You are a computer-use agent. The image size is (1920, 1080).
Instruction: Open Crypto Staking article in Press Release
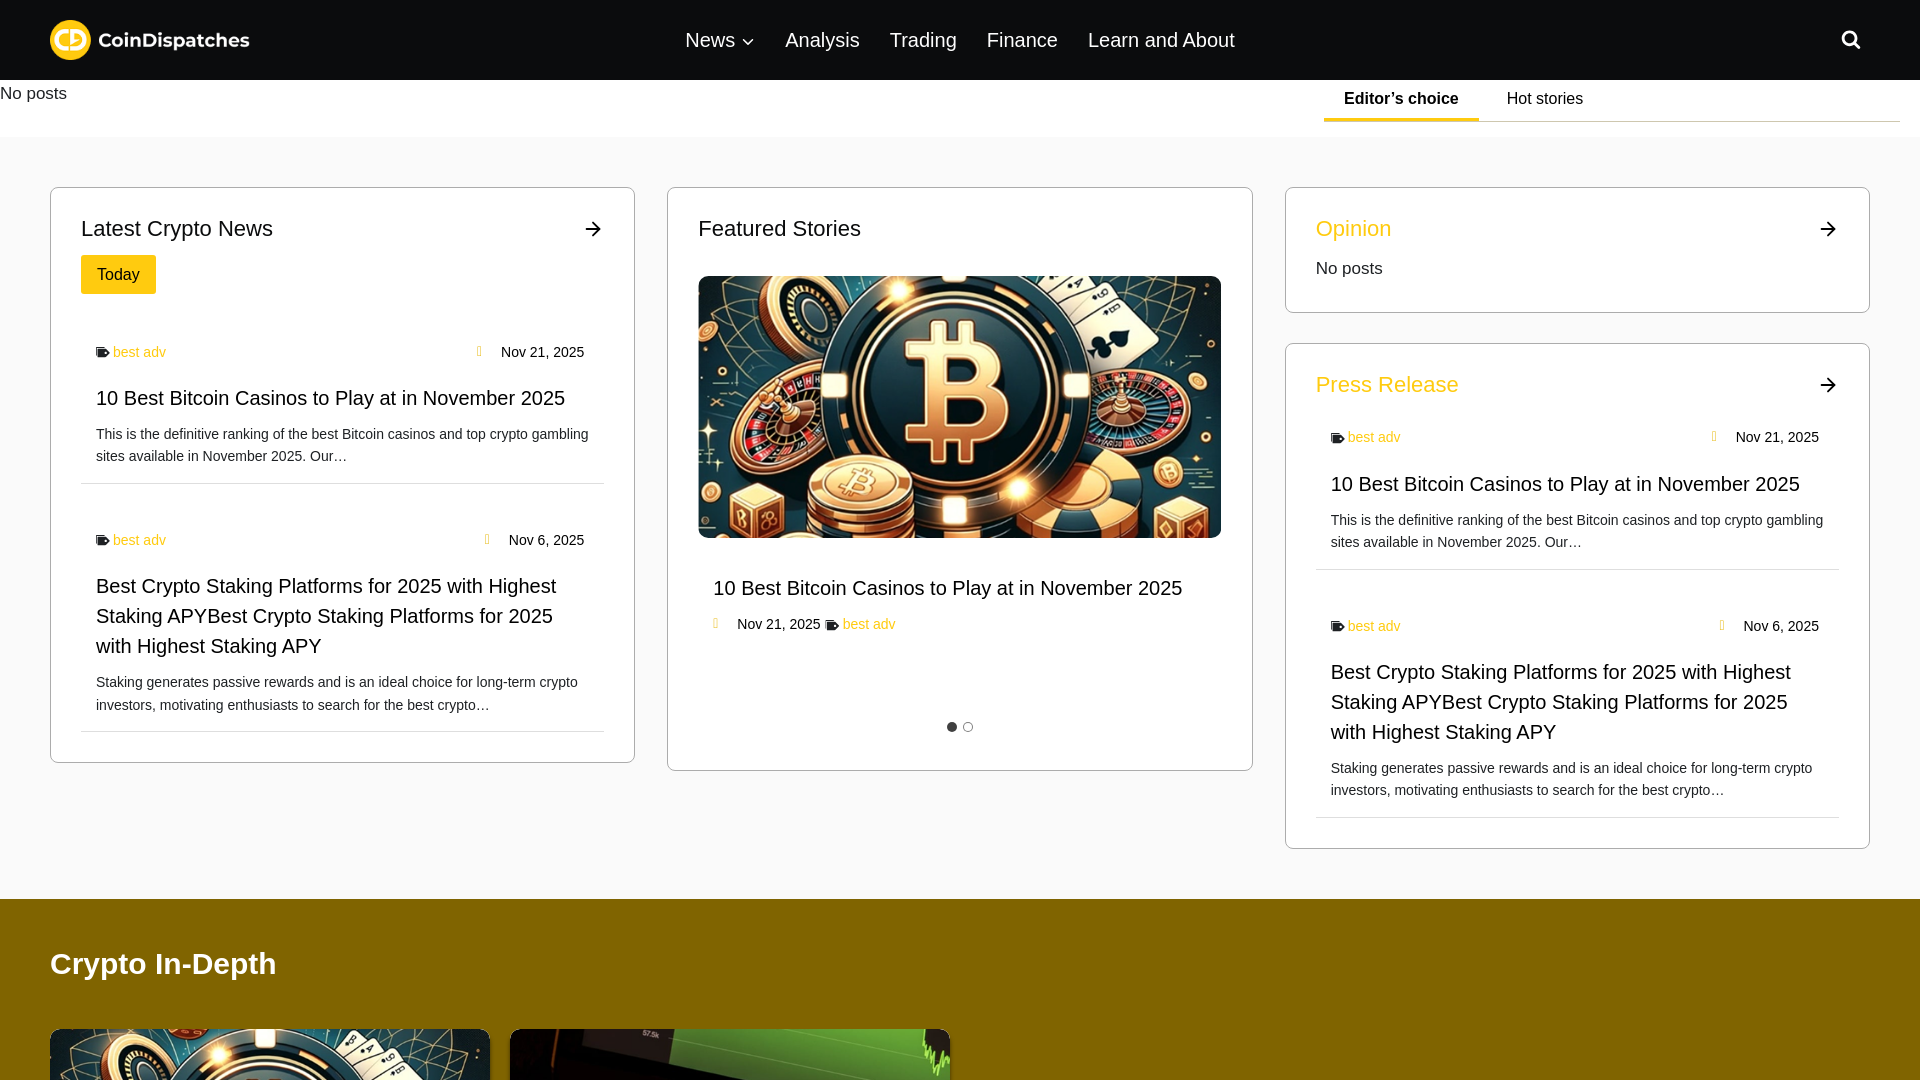tap(1561, 702)
